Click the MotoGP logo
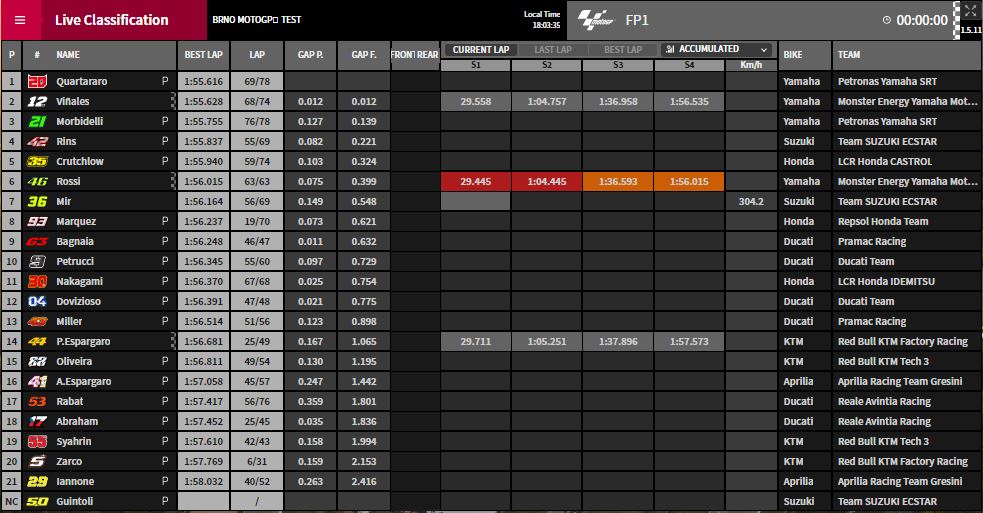Screen dimensions: 983x513 tap(595, 20)
